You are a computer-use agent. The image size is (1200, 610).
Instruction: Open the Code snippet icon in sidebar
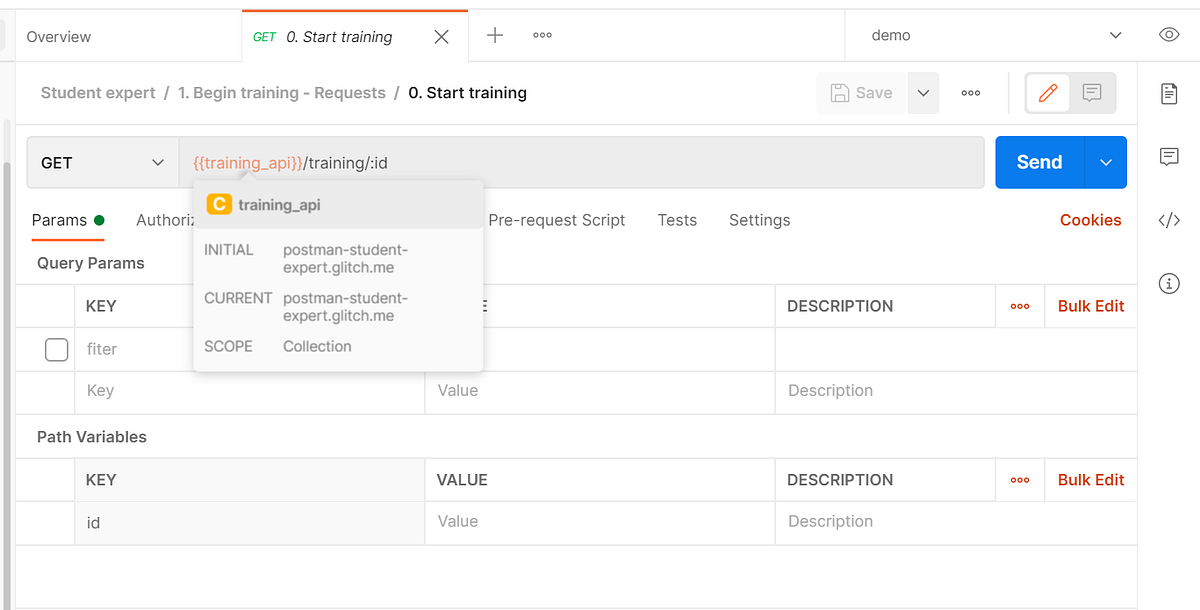click(x=1169, y=221)
